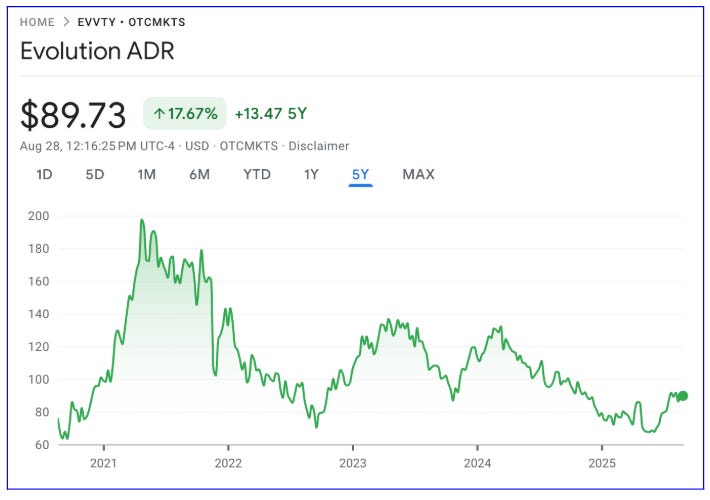Click the +13.47 5Y change text
The height and width of the screenshot is (500, 710).
click(271, 113)
